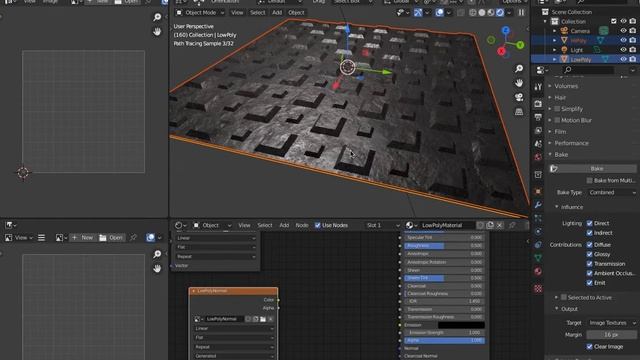The width and height of the screenshot is (640, 360).
Task: Uncheck Diffuse contribution
Action: coord(589,244)
